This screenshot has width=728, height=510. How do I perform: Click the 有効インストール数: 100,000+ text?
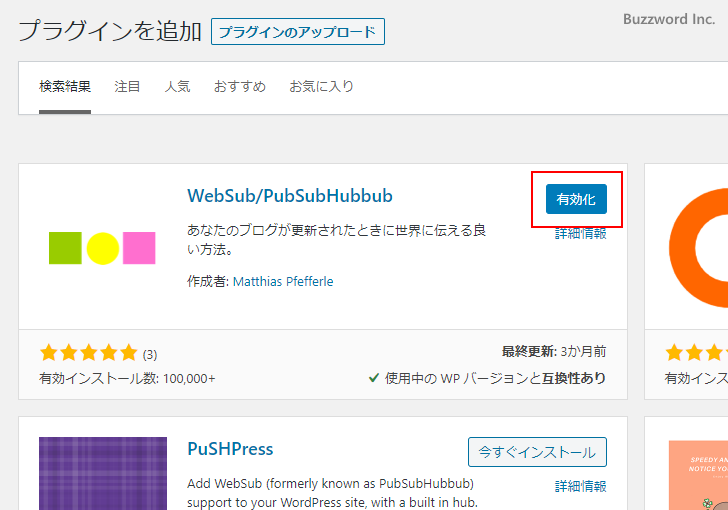coord(127,379)
